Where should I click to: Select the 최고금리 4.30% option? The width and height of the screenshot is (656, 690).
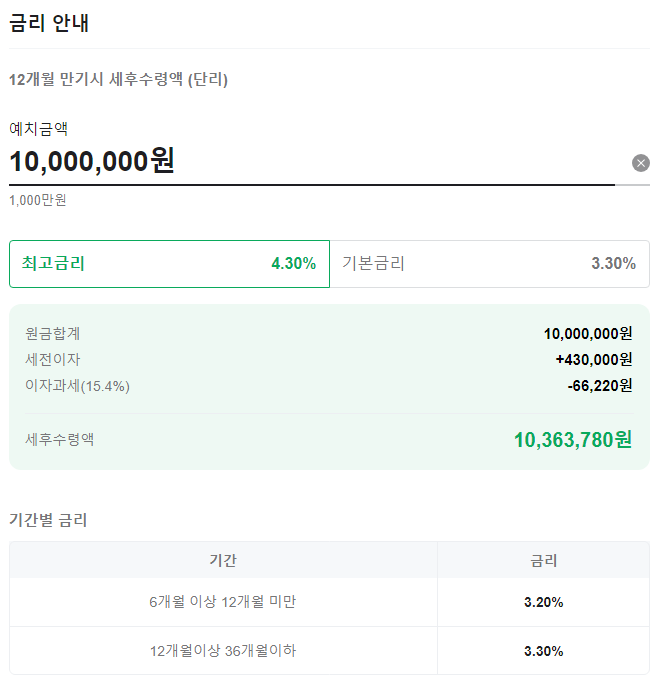[169, 264]
